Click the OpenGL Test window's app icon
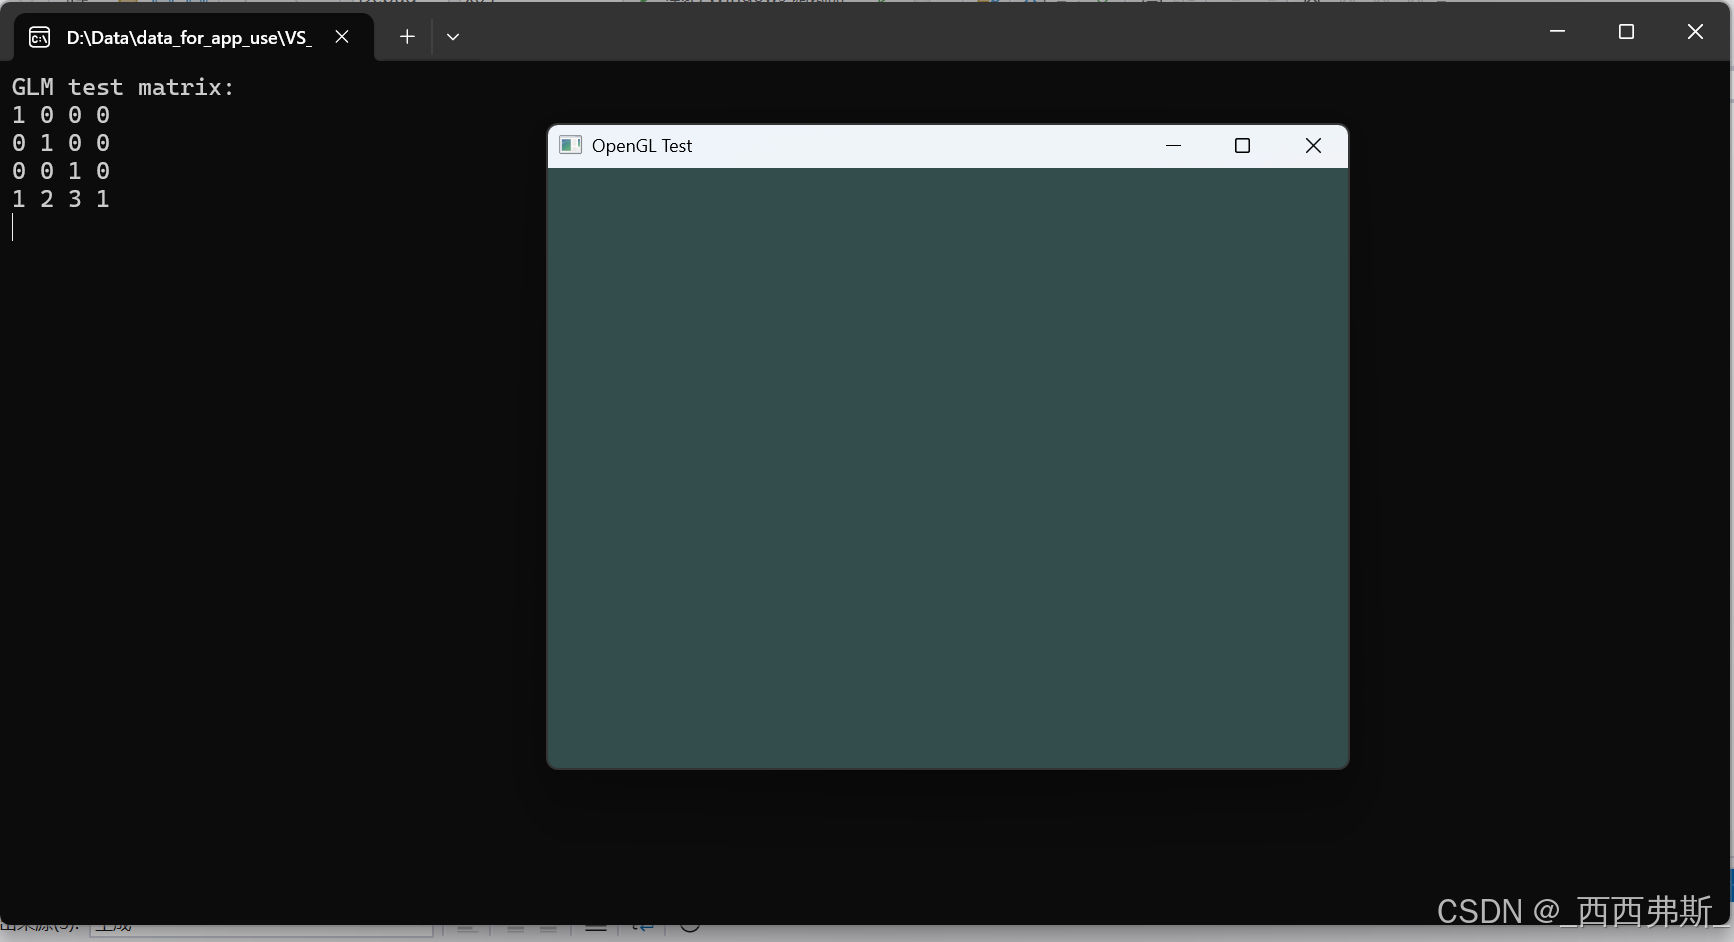 (570, 146)
